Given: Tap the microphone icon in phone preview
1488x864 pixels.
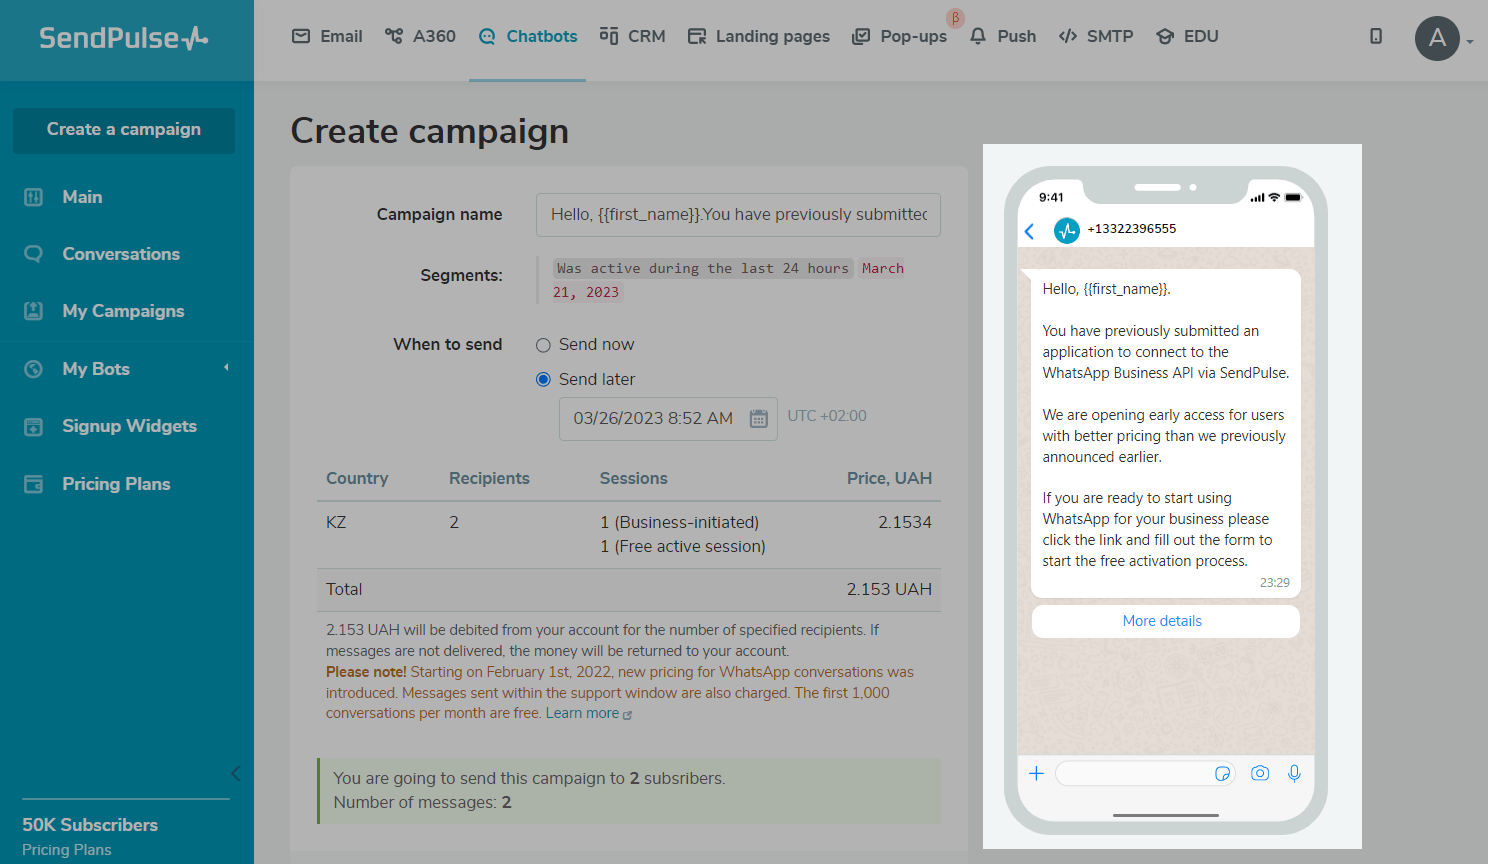Looking at the screenshot, I should click(x=1294, y=773).
